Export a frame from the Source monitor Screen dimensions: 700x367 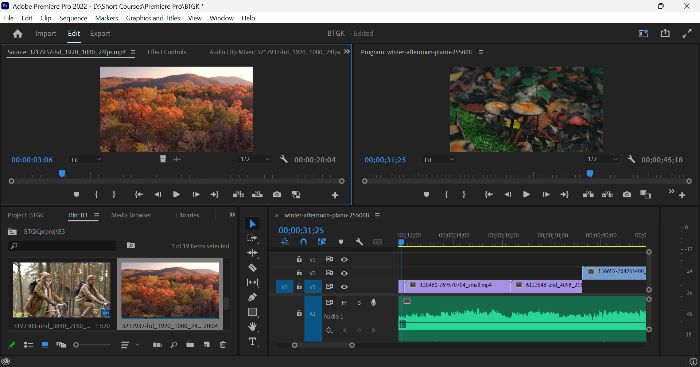pos(277,195)
